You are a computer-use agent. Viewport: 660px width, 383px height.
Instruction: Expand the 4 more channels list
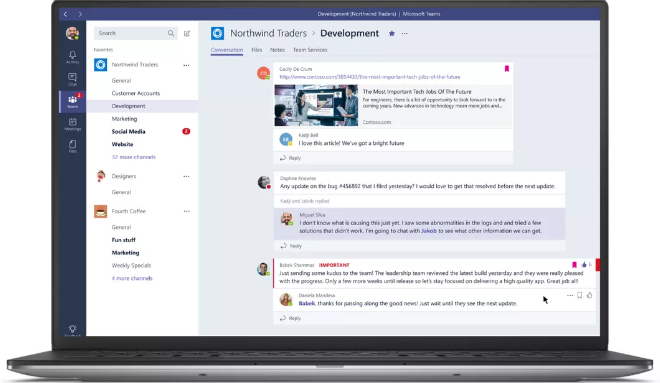[x=132, y=278]
